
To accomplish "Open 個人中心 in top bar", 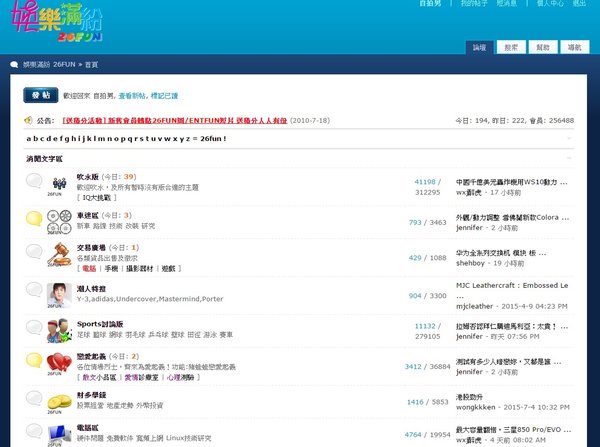I will tap(550, 3).
